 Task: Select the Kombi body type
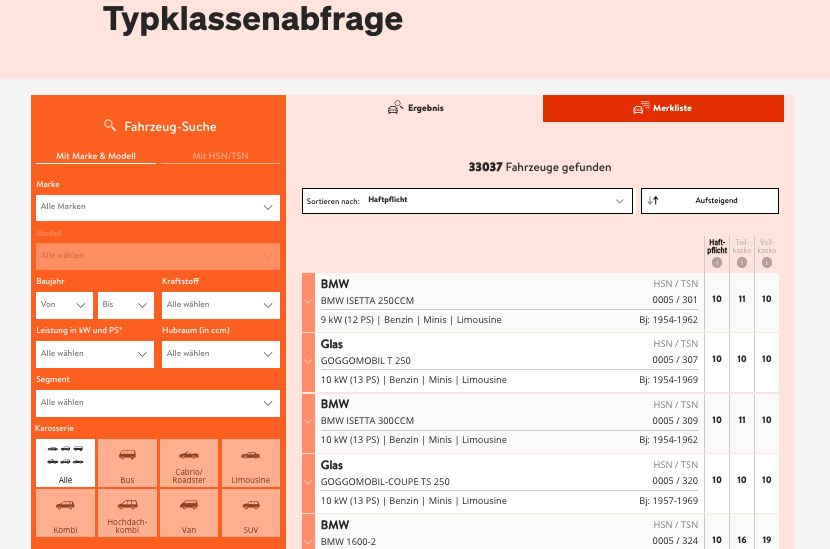click(x=65, y=513)
